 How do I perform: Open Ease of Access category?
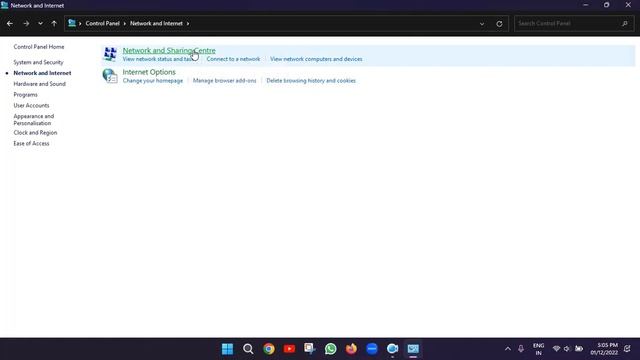(31, 144)
